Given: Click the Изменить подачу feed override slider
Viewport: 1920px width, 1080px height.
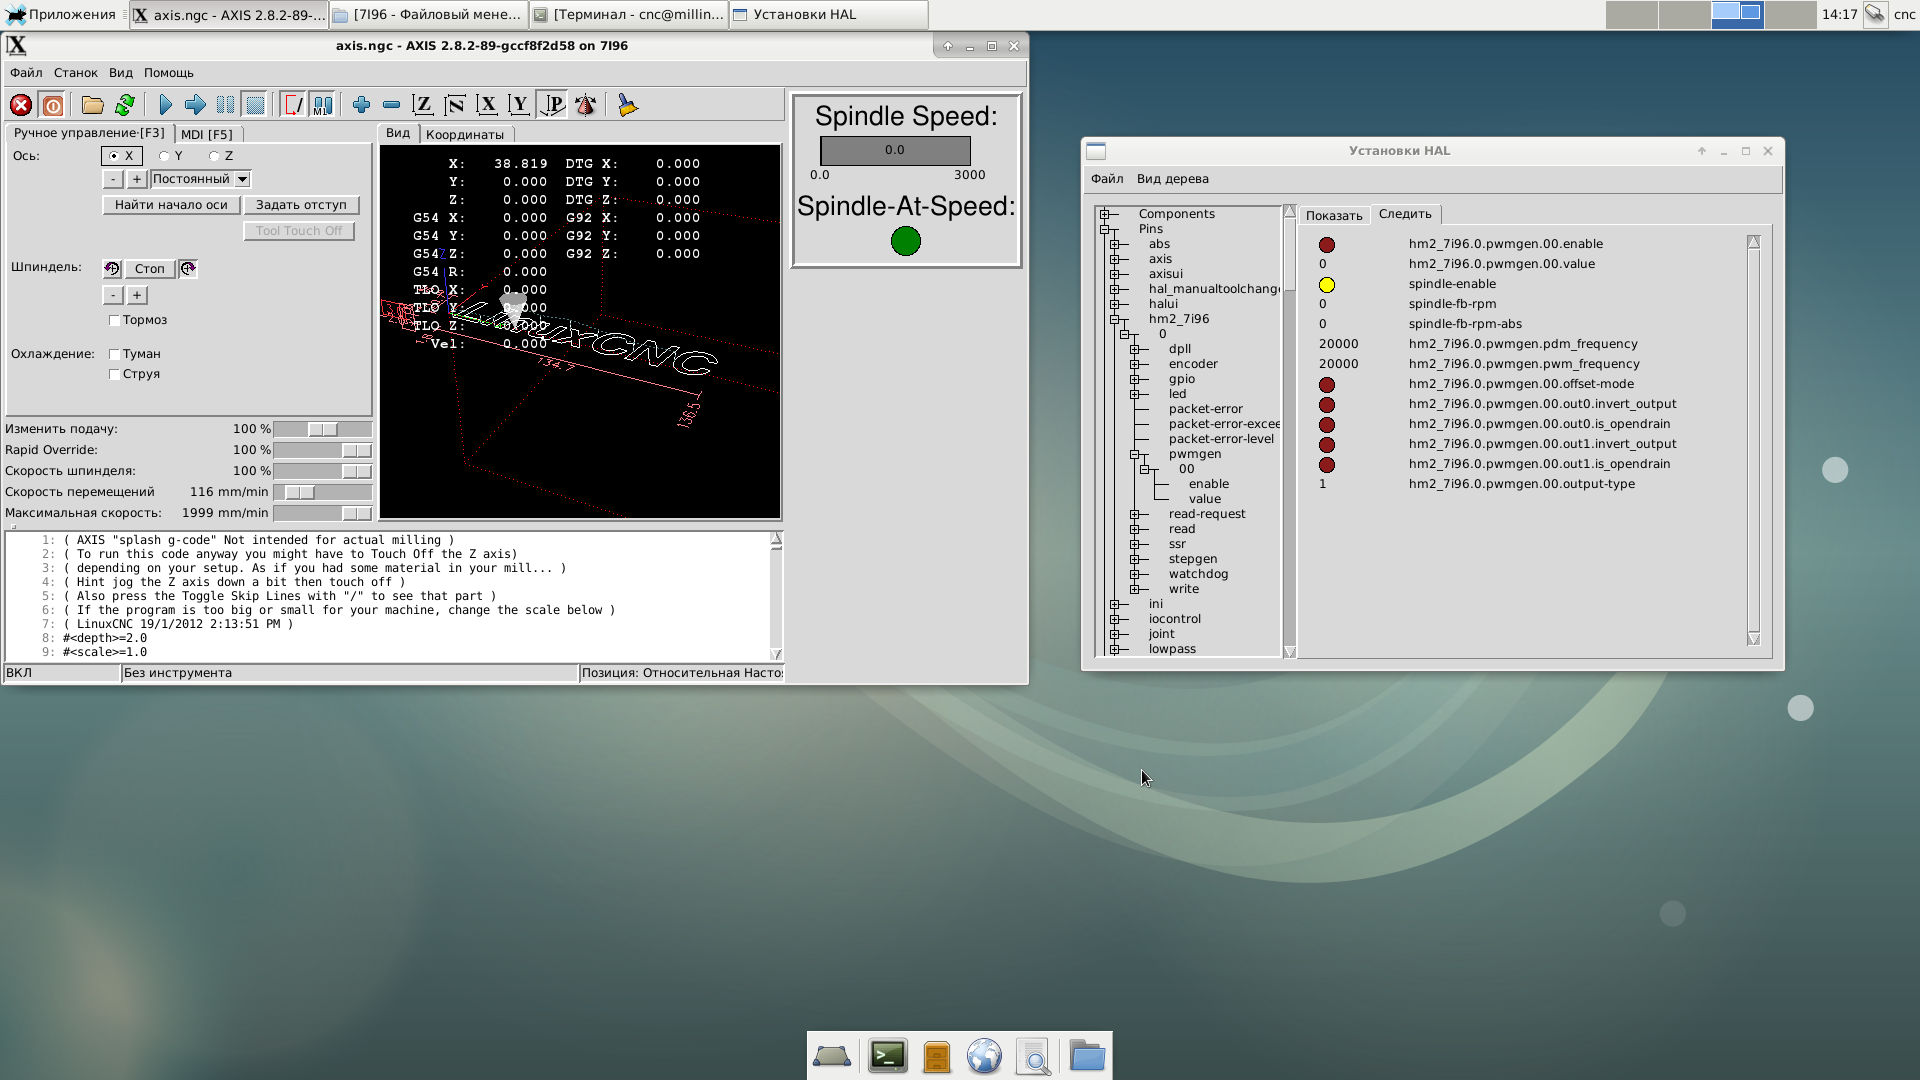Looking at the screenshot, I should click(x=322, y=429).
